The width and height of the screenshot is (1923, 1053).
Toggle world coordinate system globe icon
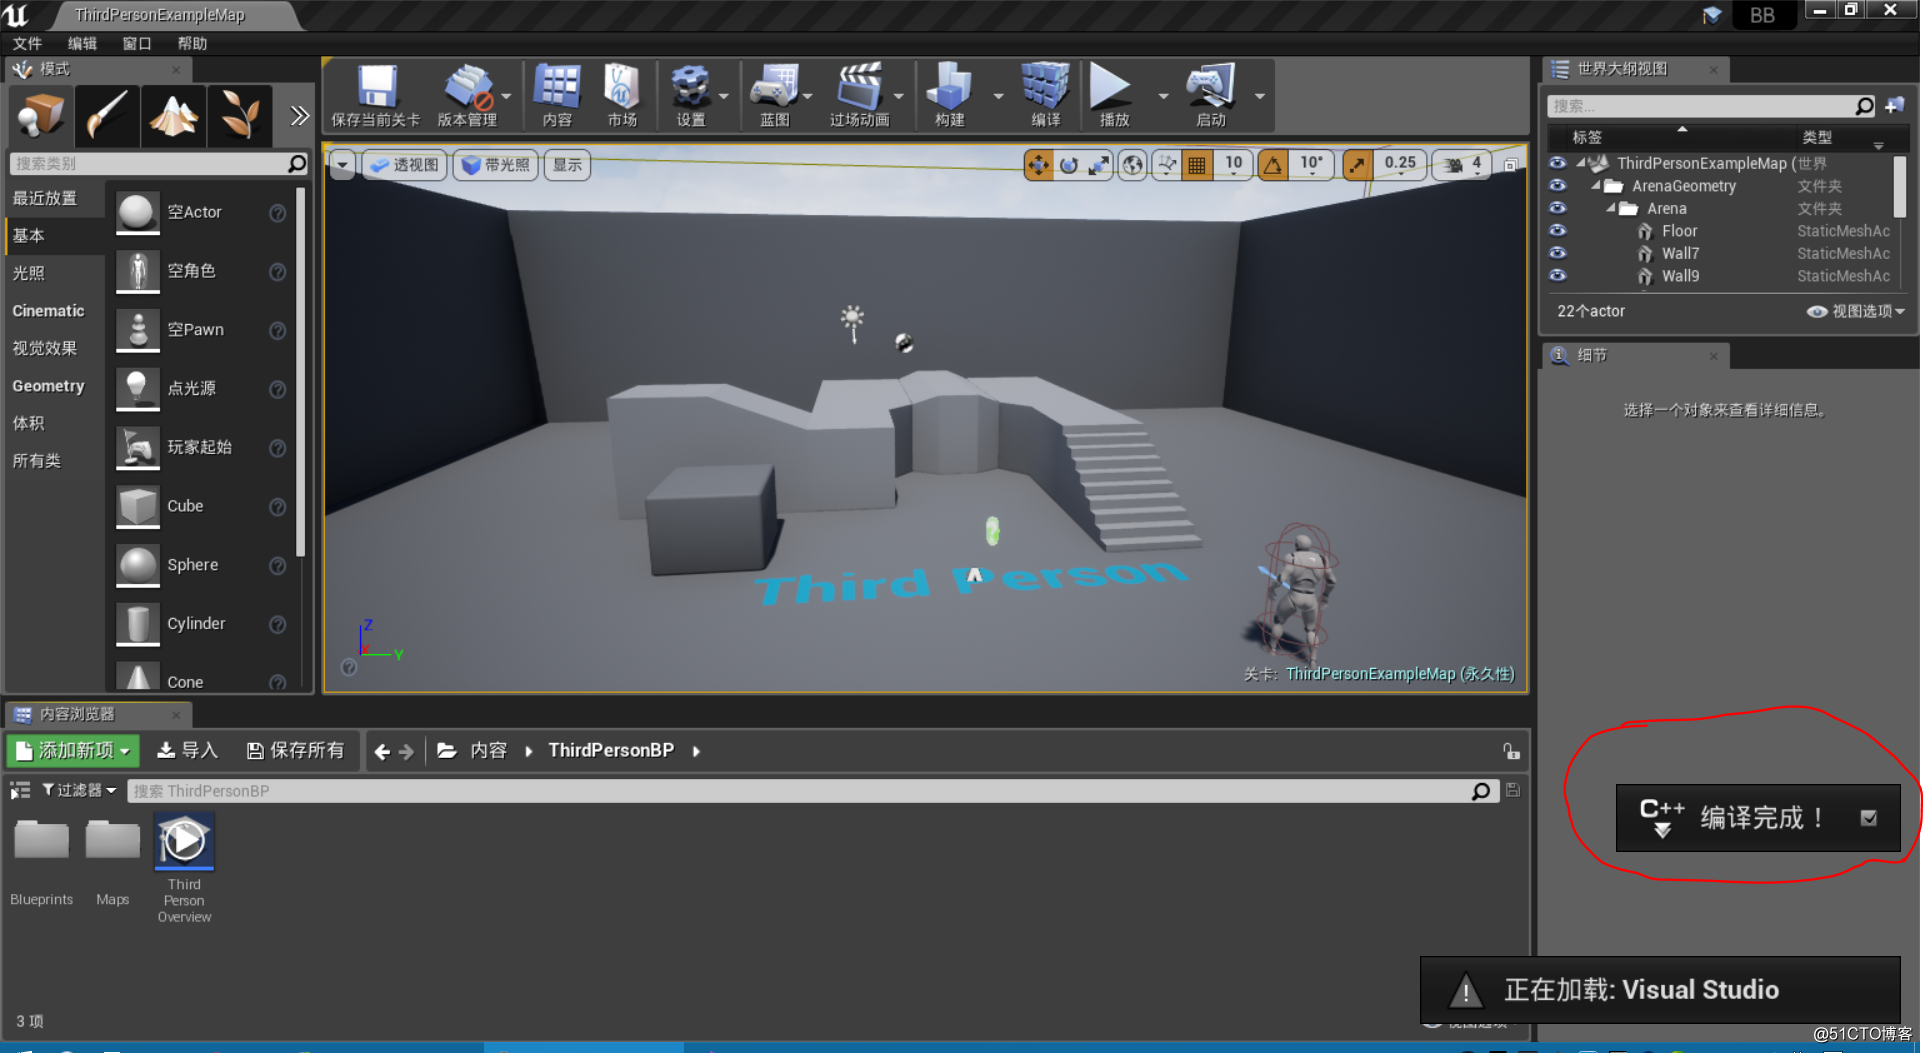pyautogui.click(x=1132, y=165)
